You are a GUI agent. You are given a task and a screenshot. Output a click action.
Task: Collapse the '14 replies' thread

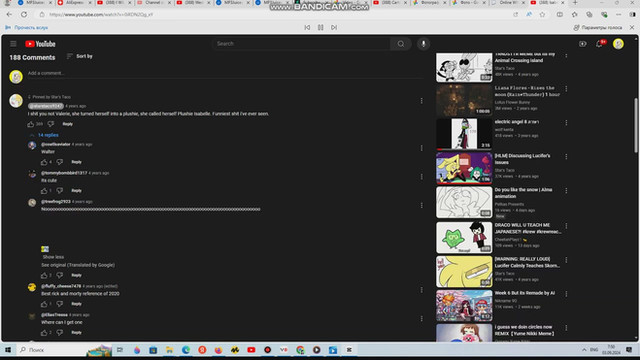pos(44,135)
